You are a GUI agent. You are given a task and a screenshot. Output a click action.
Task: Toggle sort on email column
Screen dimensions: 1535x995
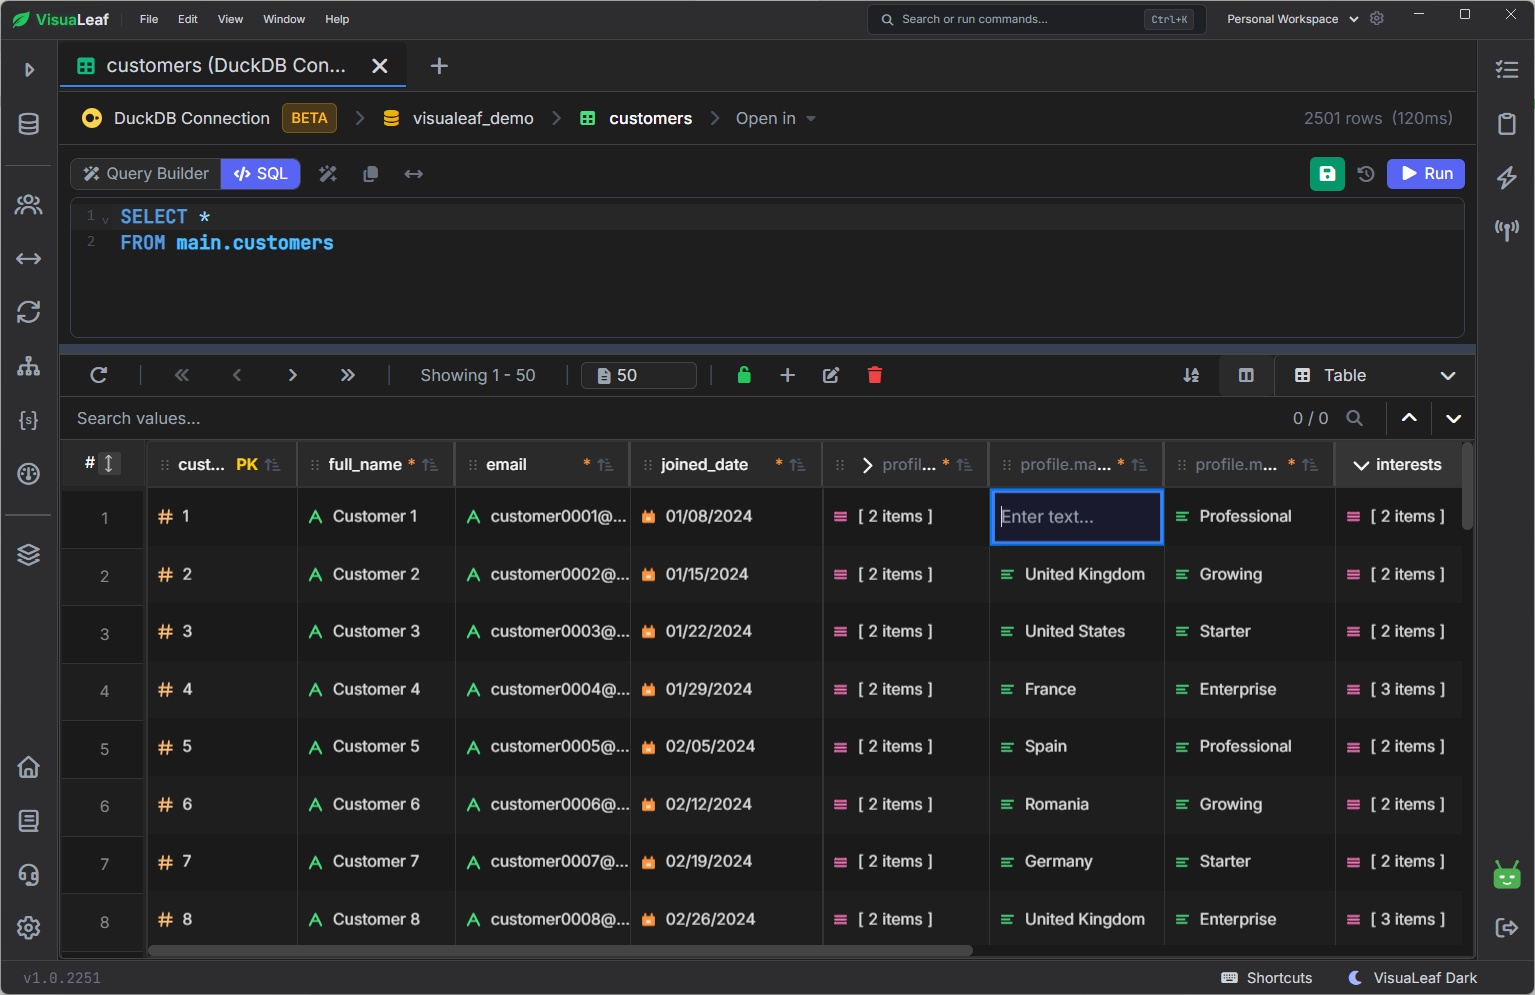(605, 465)
